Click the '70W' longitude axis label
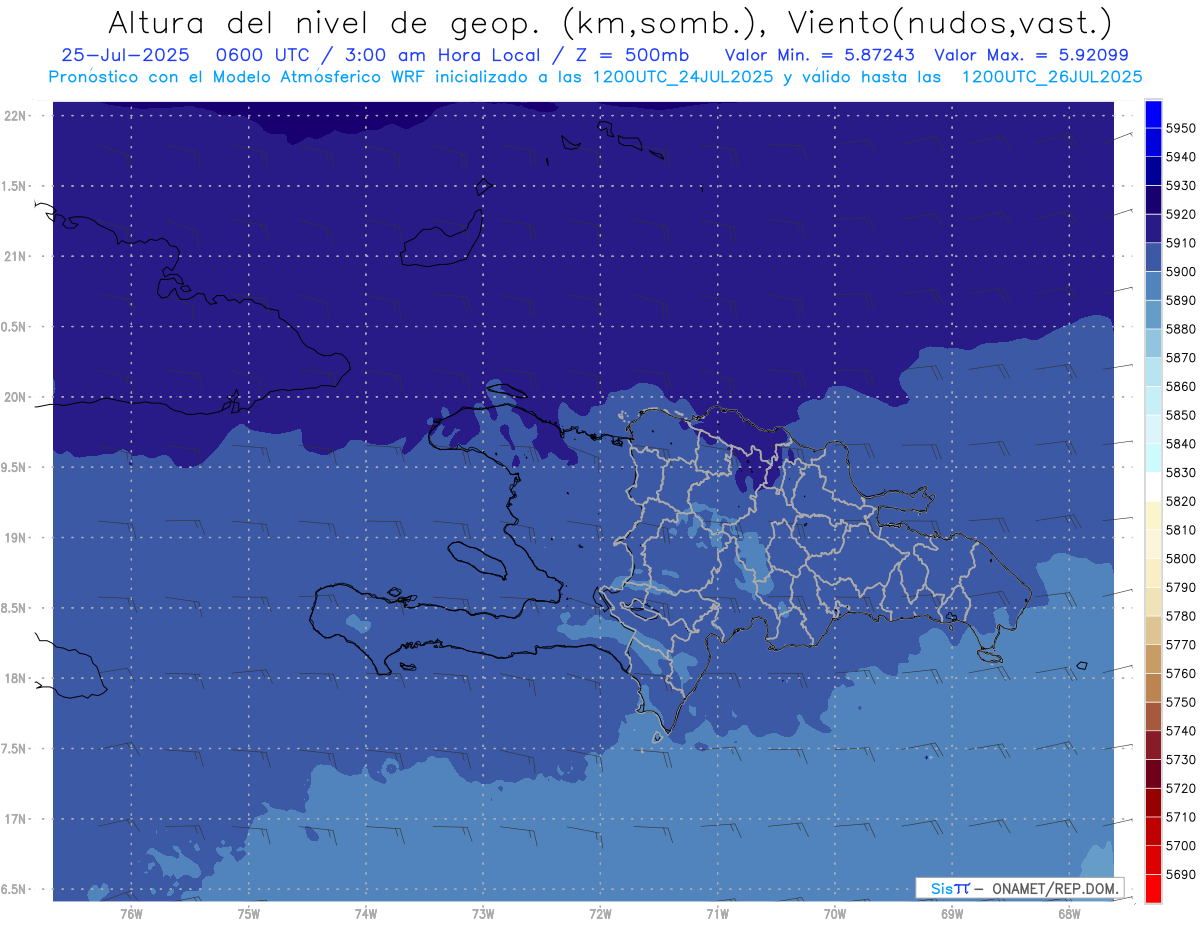This screenshot has height=927, width=1200. [x=835, y=913]
